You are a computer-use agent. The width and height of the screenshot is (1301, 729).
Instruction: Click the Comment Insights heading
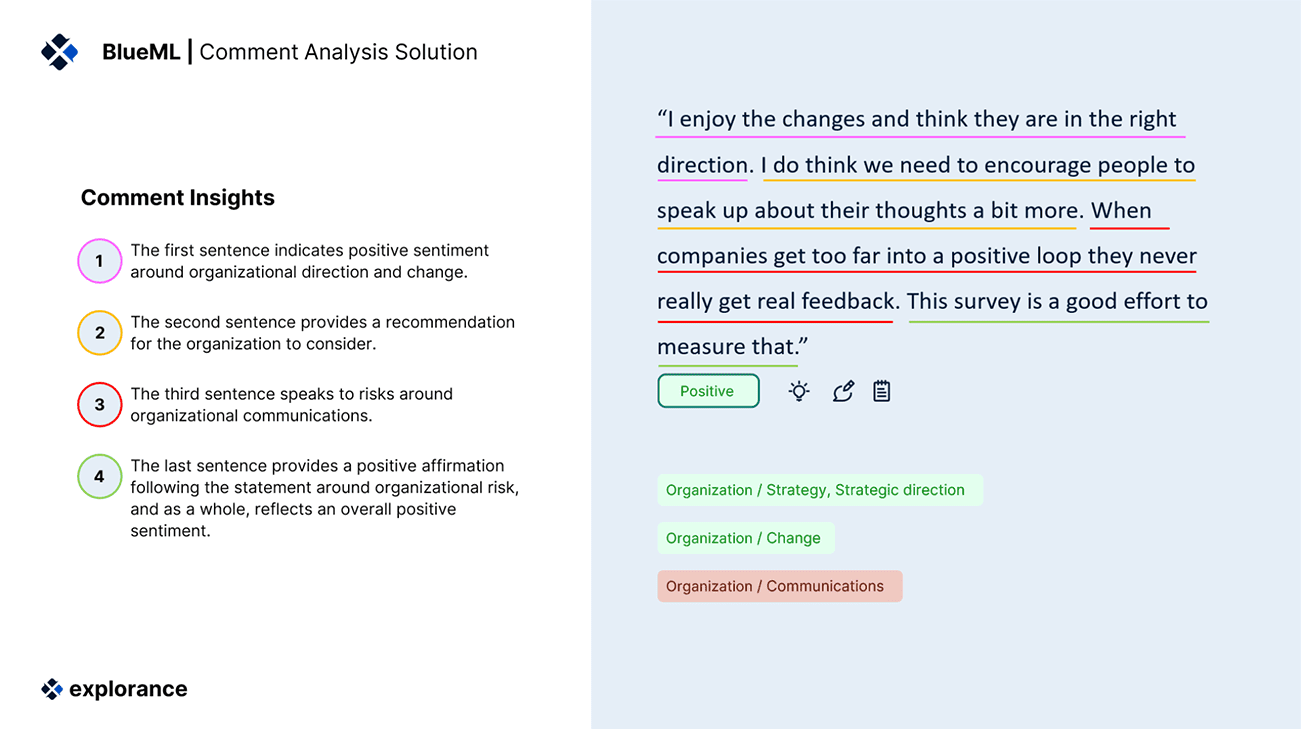point(178,198)
